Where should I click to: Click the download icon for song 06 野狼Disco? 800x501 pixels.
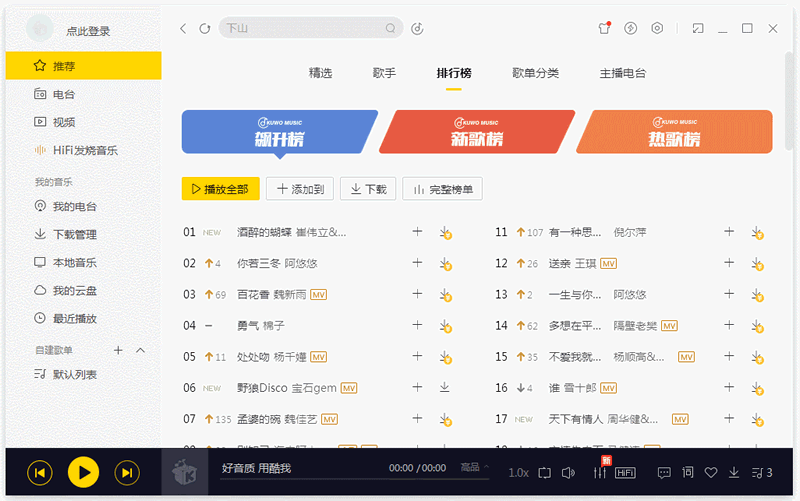(445, 388)
